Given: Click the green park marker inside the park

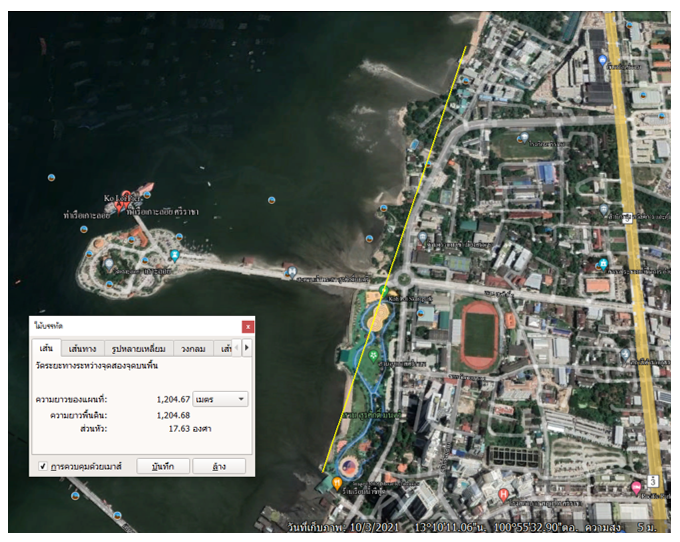Looking at the screenshot, I should coord(374,355).
